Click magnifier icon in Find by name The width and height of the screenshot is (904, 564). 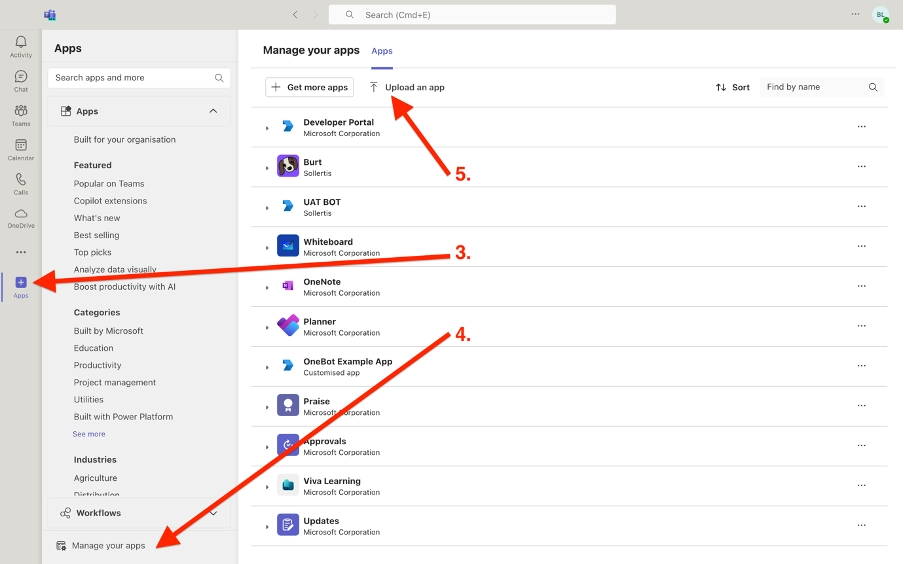[x=873, y=87]
